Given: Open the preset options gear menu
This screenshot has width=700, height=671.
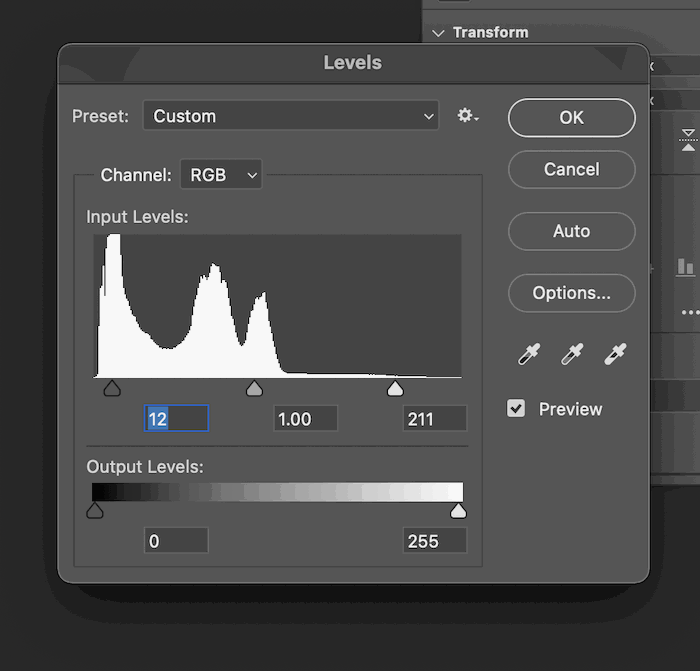Looking at the screenshot, I should tap(467, 116).
